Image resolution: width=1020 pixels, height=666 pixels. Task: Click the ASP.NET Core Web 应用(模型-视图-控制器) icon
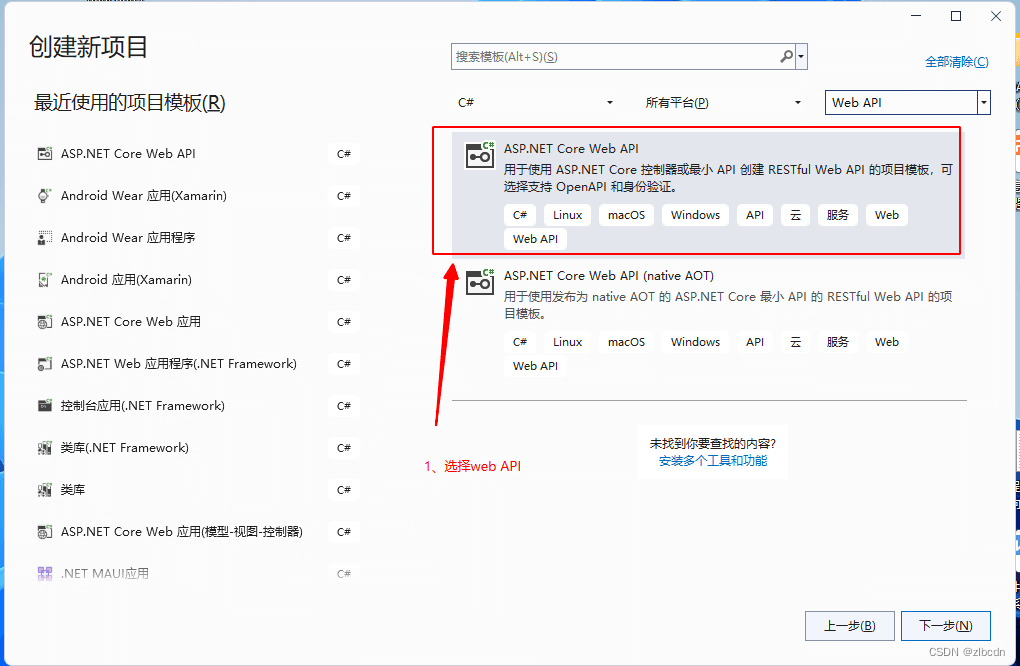tap(44, 532)
